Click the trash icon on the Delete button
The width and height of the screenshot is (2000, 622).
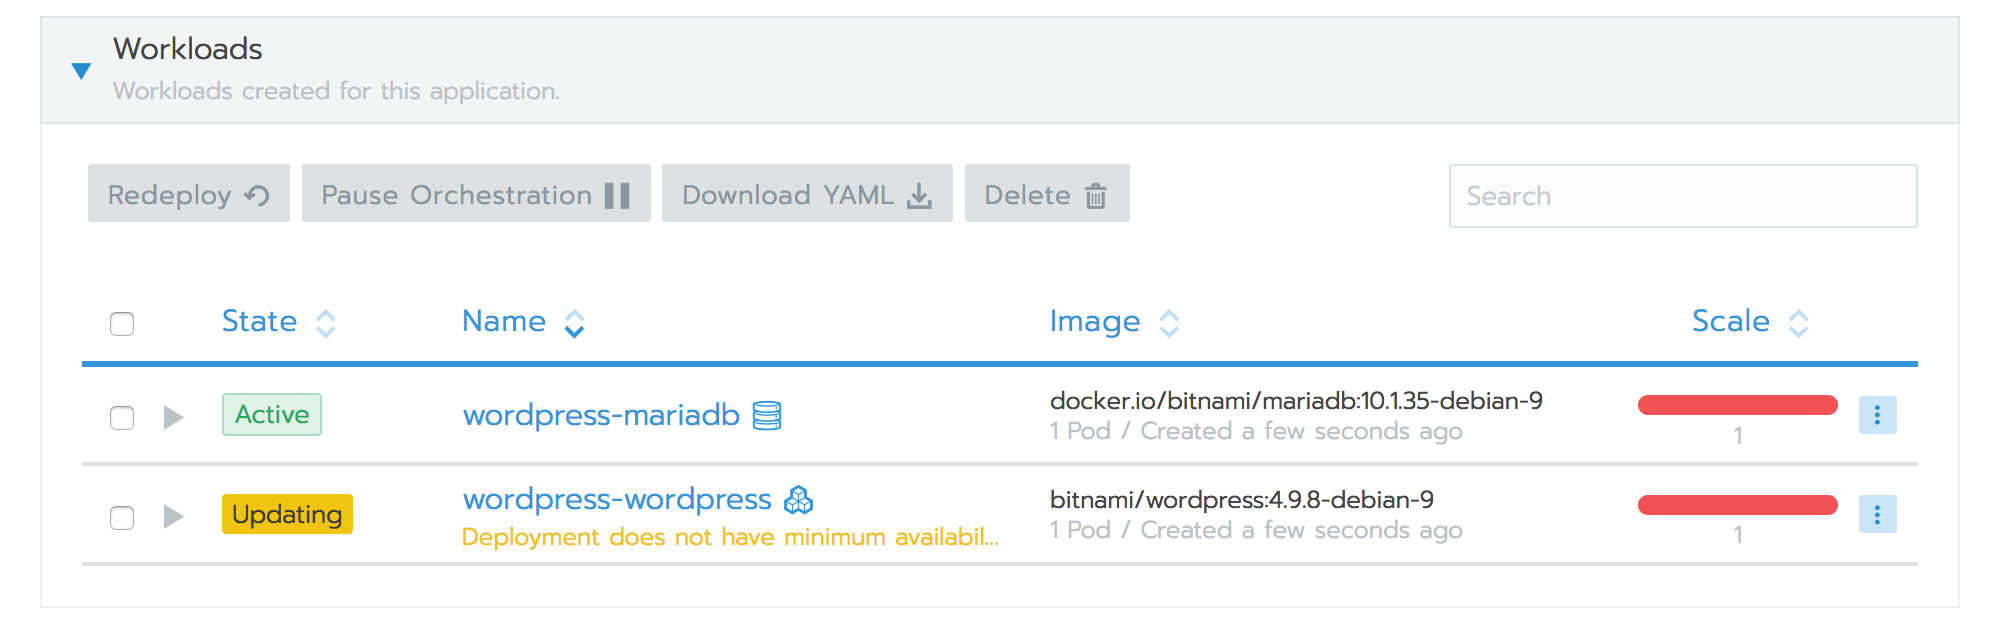point(1094,196)
